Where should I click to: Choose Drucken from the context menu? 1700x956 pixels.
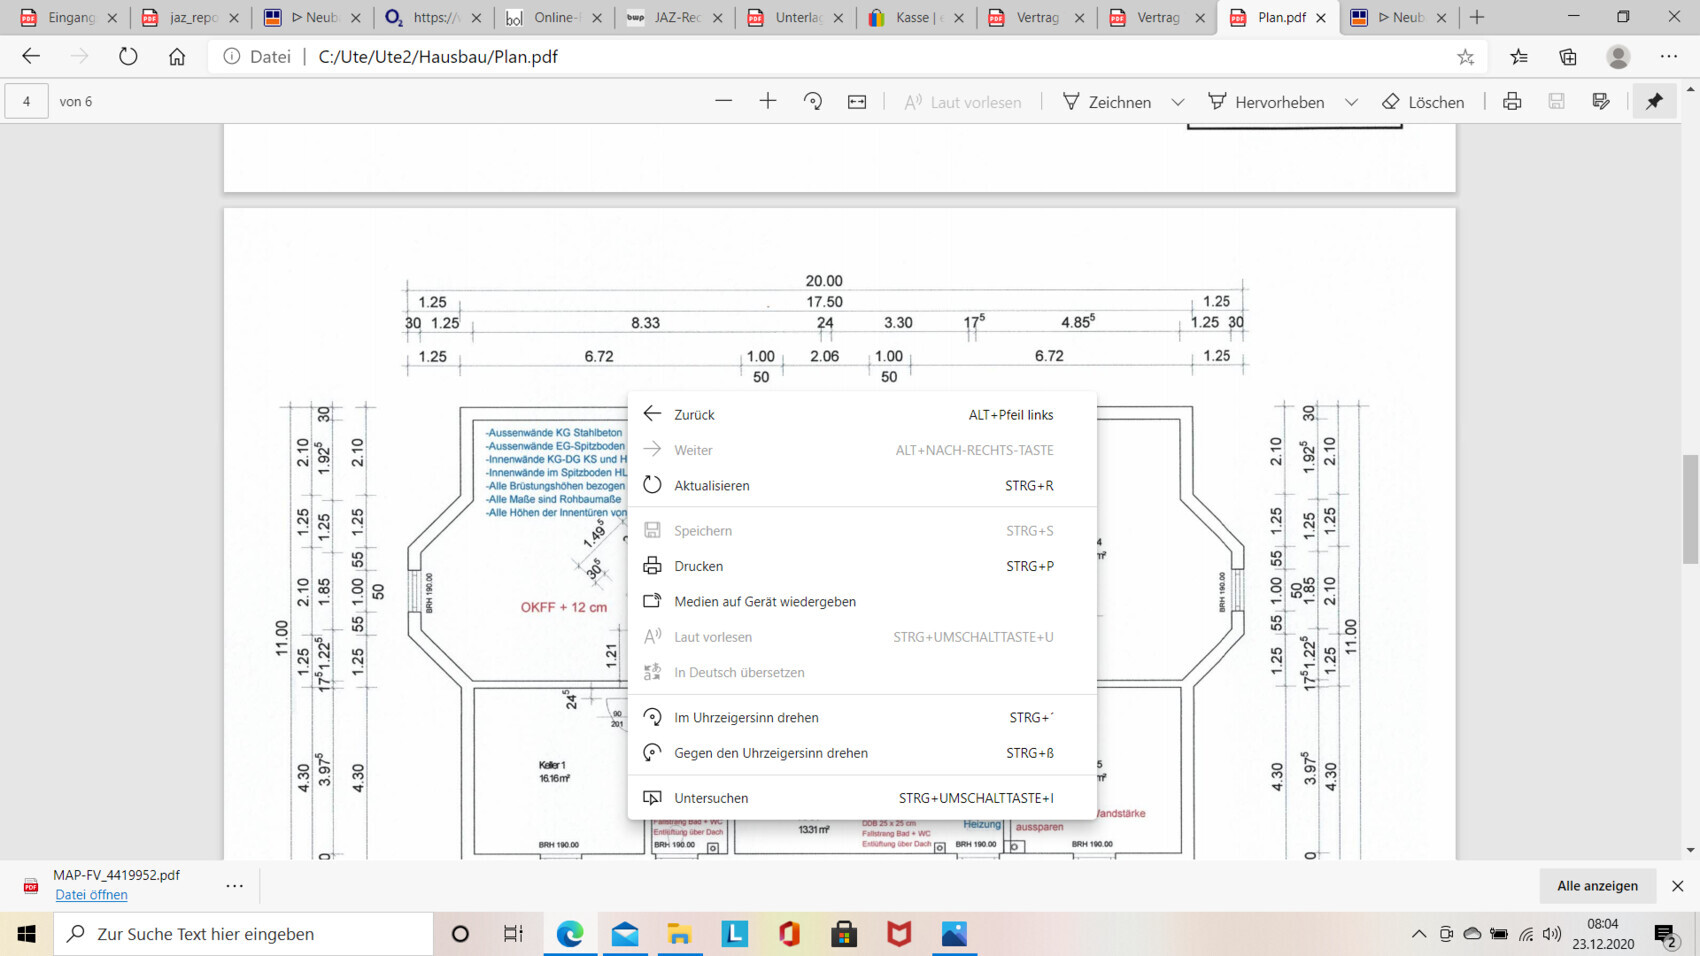(698, 566)
